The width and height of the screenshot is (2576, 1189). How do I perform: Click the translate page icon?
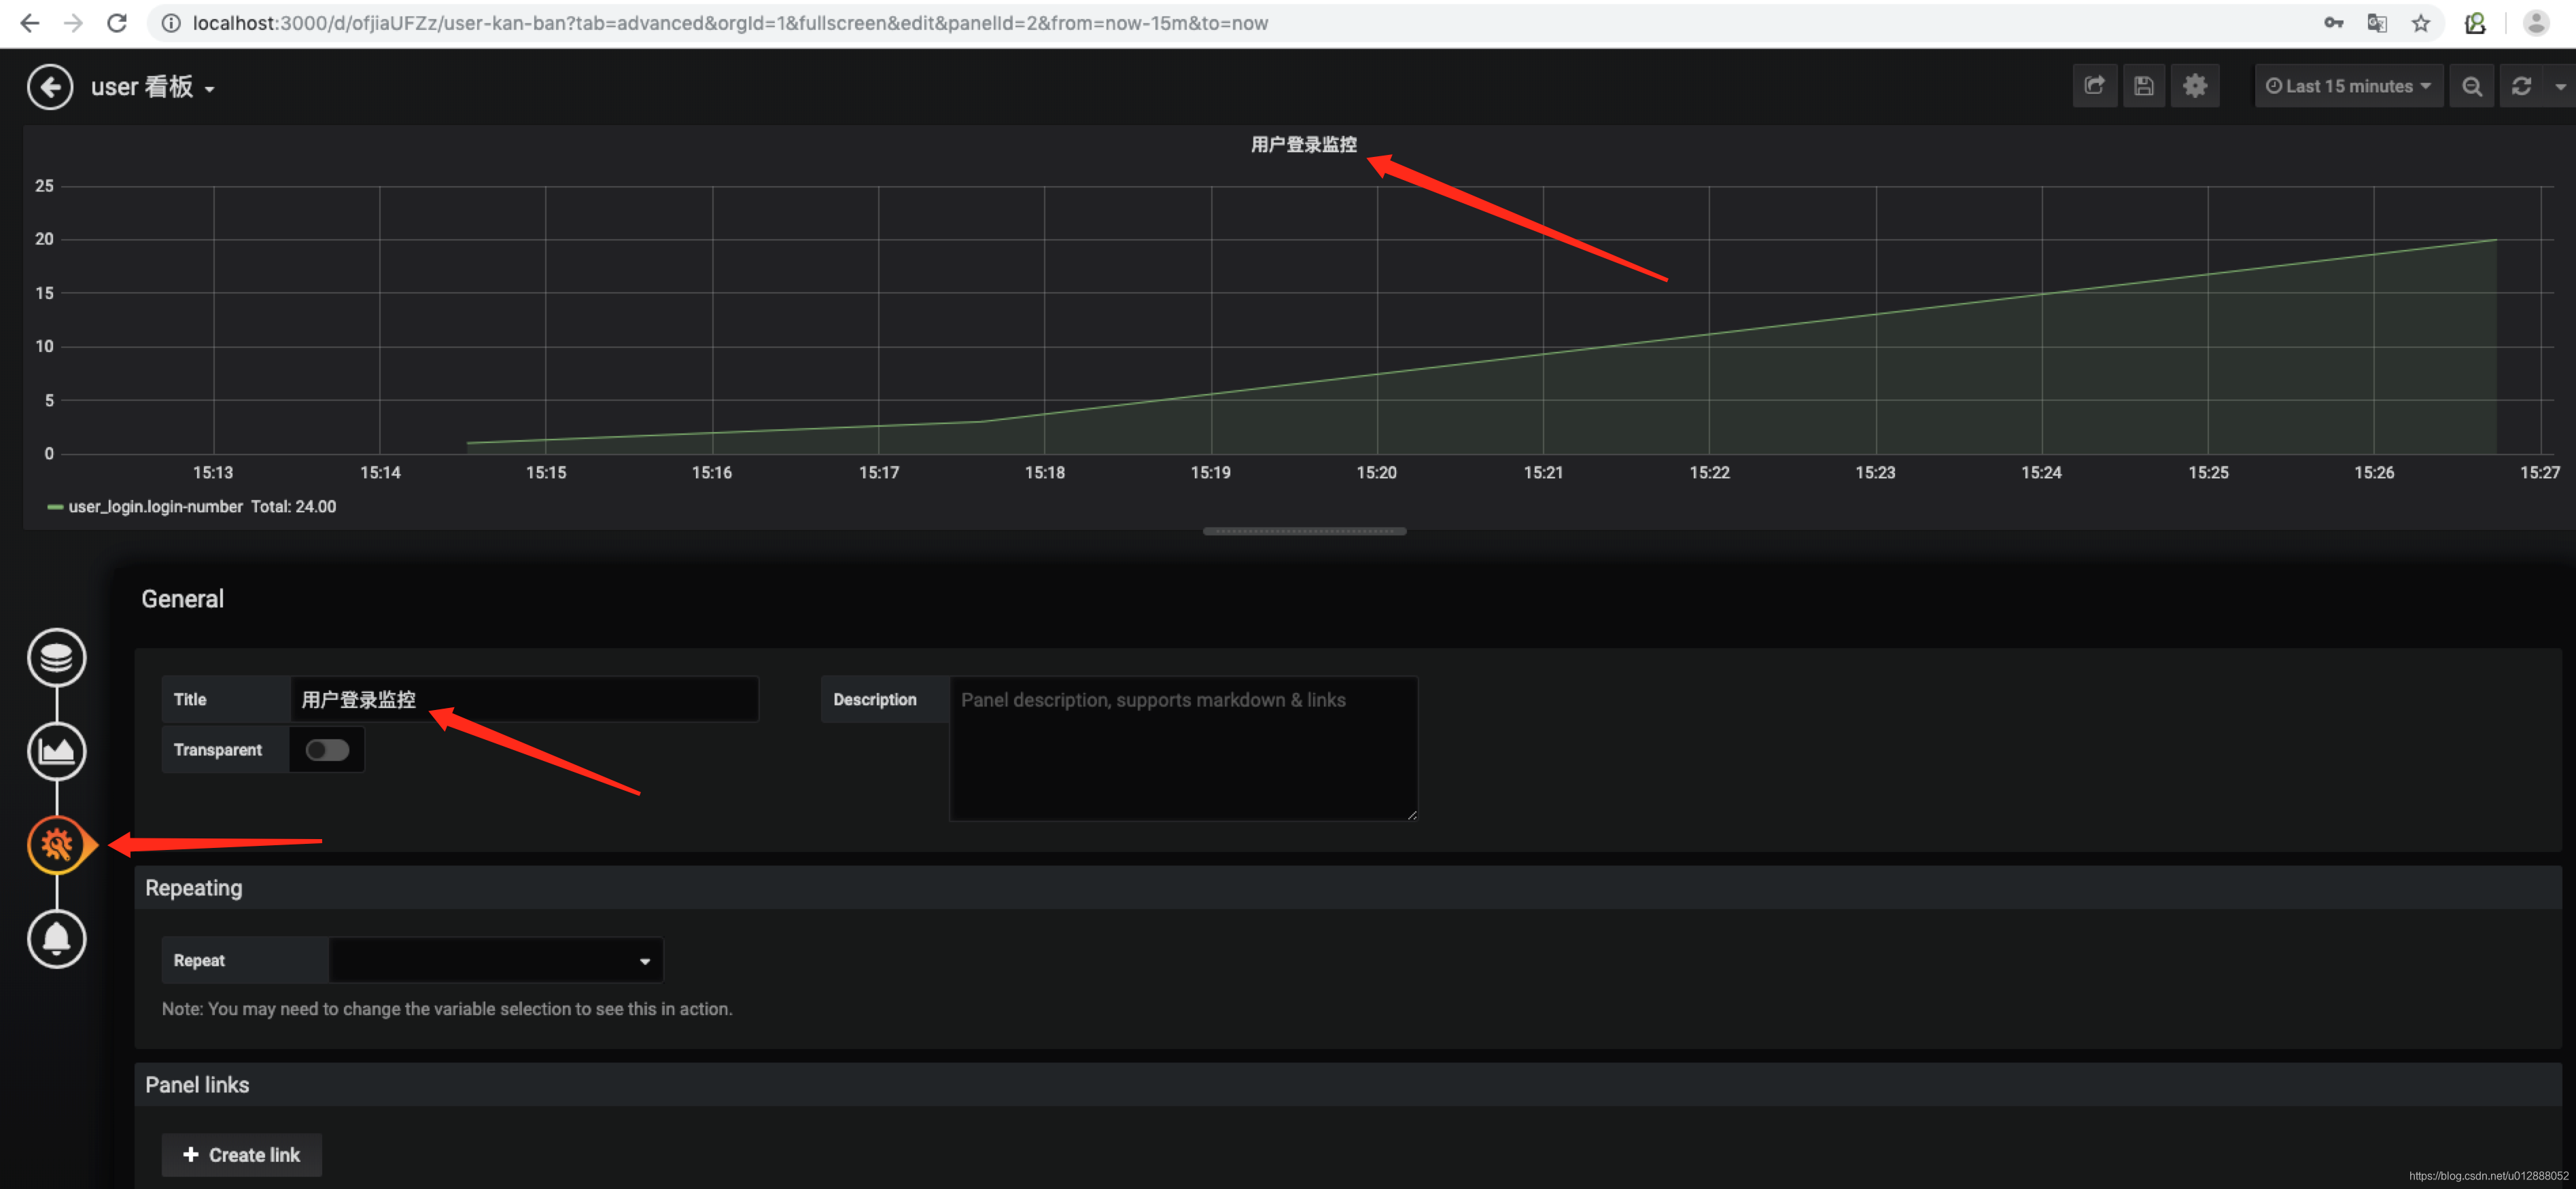pos(2377,23)
